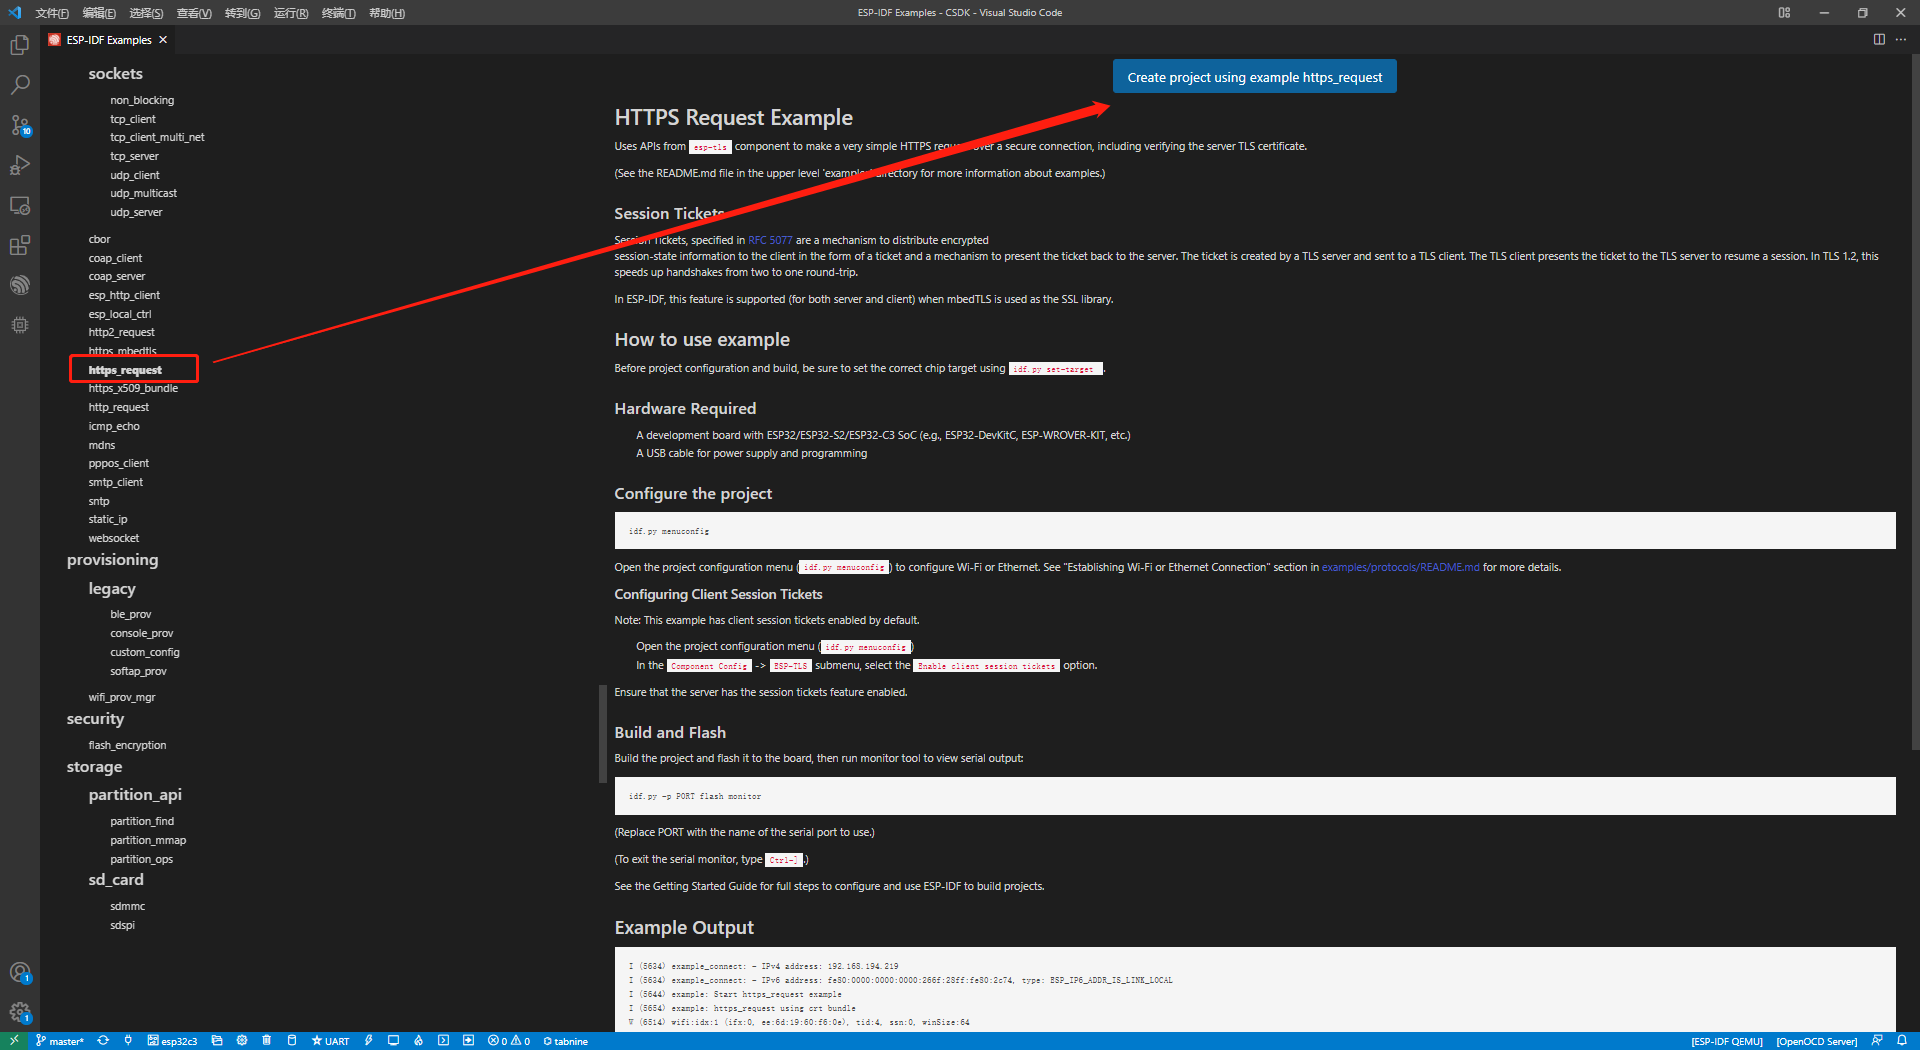
Task: Open the ESP-IDF Explorer (Espressif icon)
Action: (x=20, y=285)
